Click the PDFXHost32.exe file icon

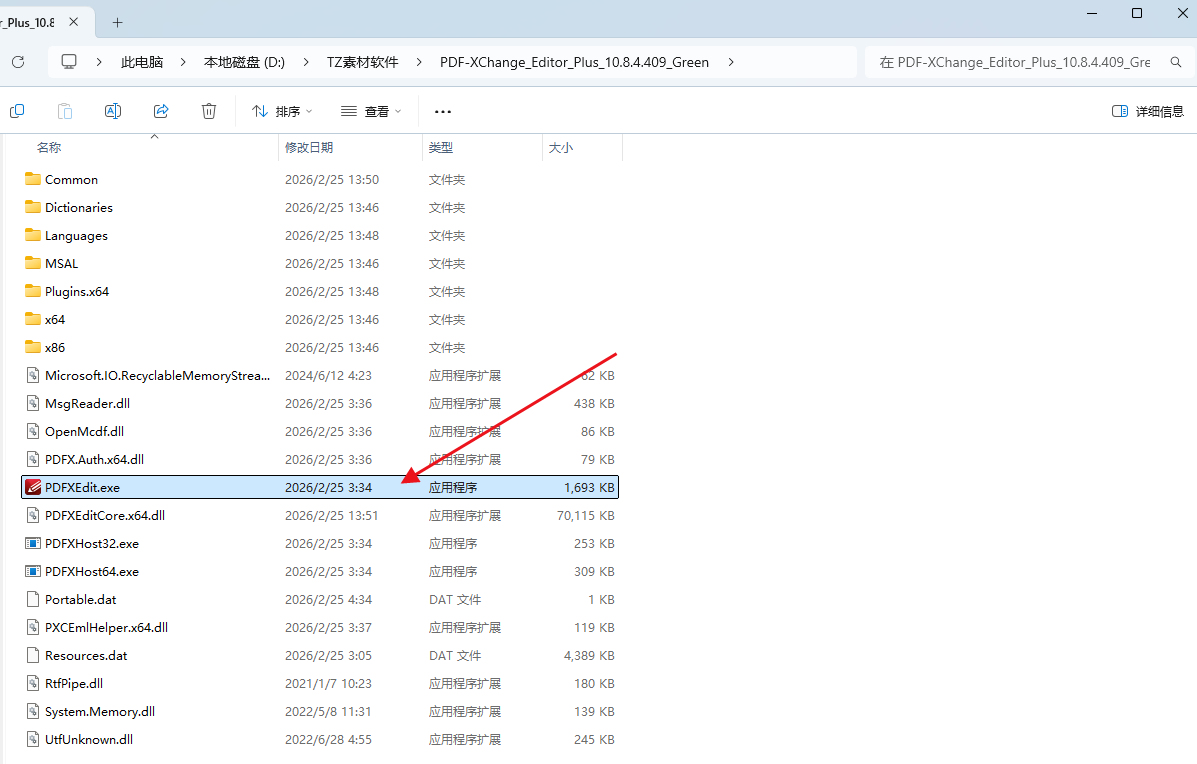(33, 543)
